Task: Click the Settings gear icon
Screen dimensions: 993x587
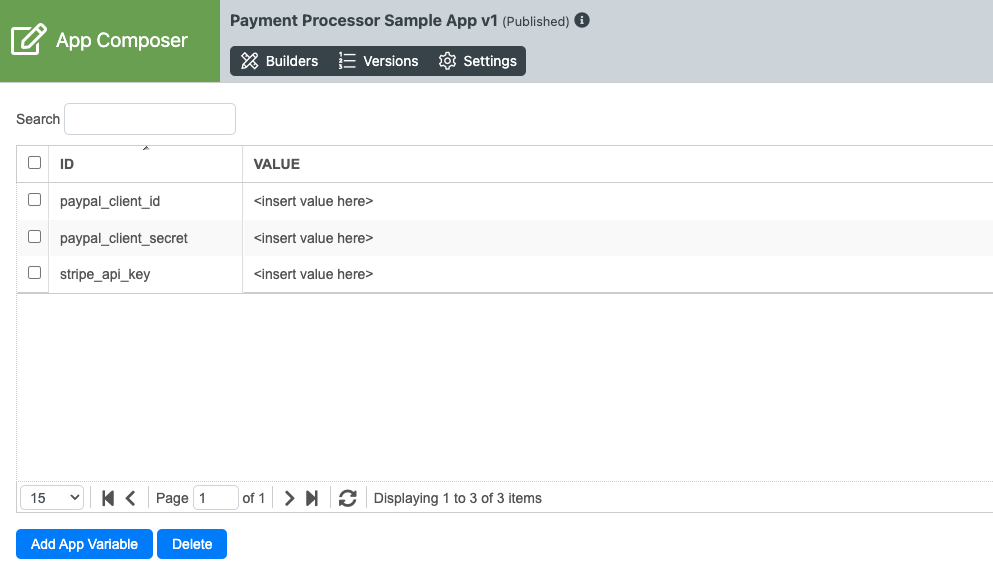Action: 447,61
